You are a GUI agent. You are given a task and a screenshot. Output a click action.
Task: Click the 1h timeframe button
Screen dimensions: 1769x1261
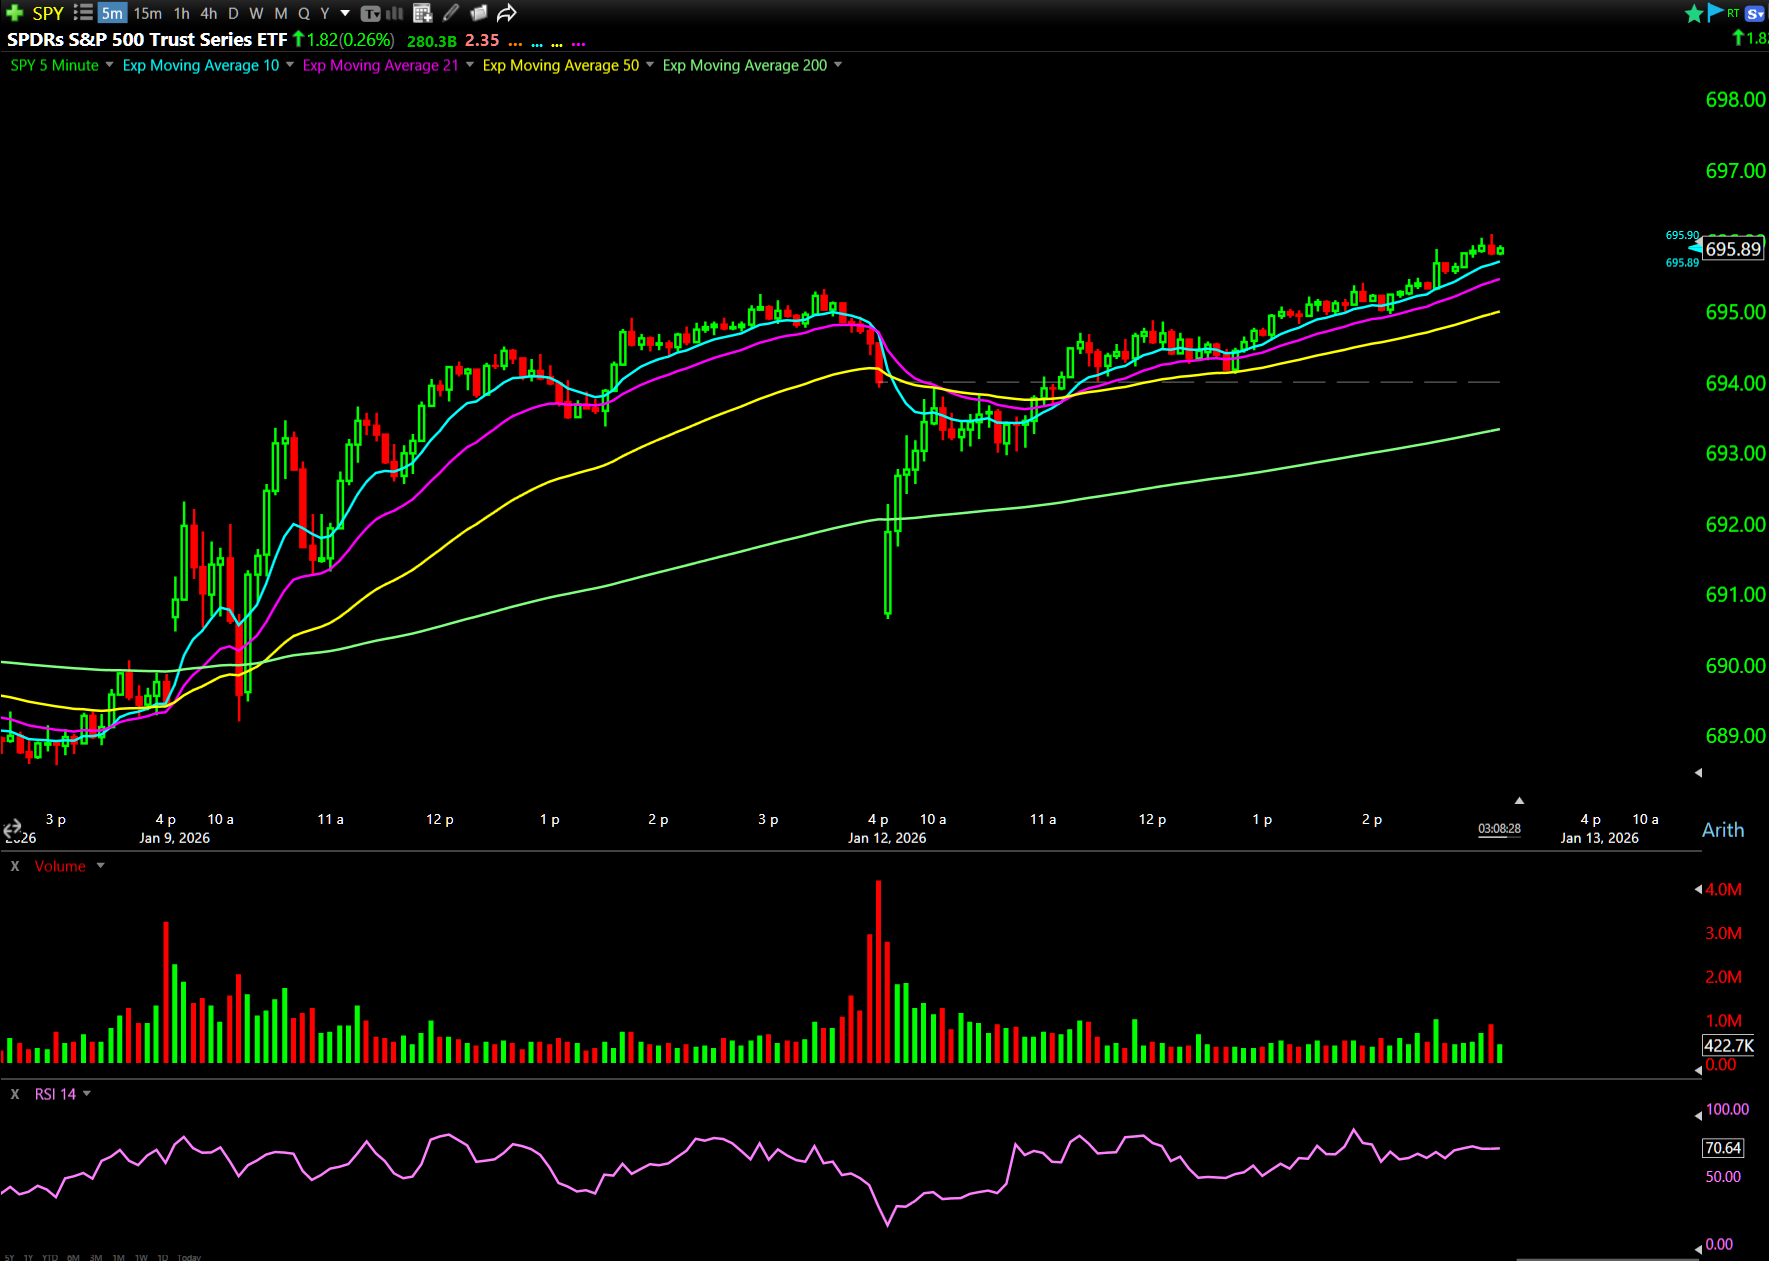181,13
